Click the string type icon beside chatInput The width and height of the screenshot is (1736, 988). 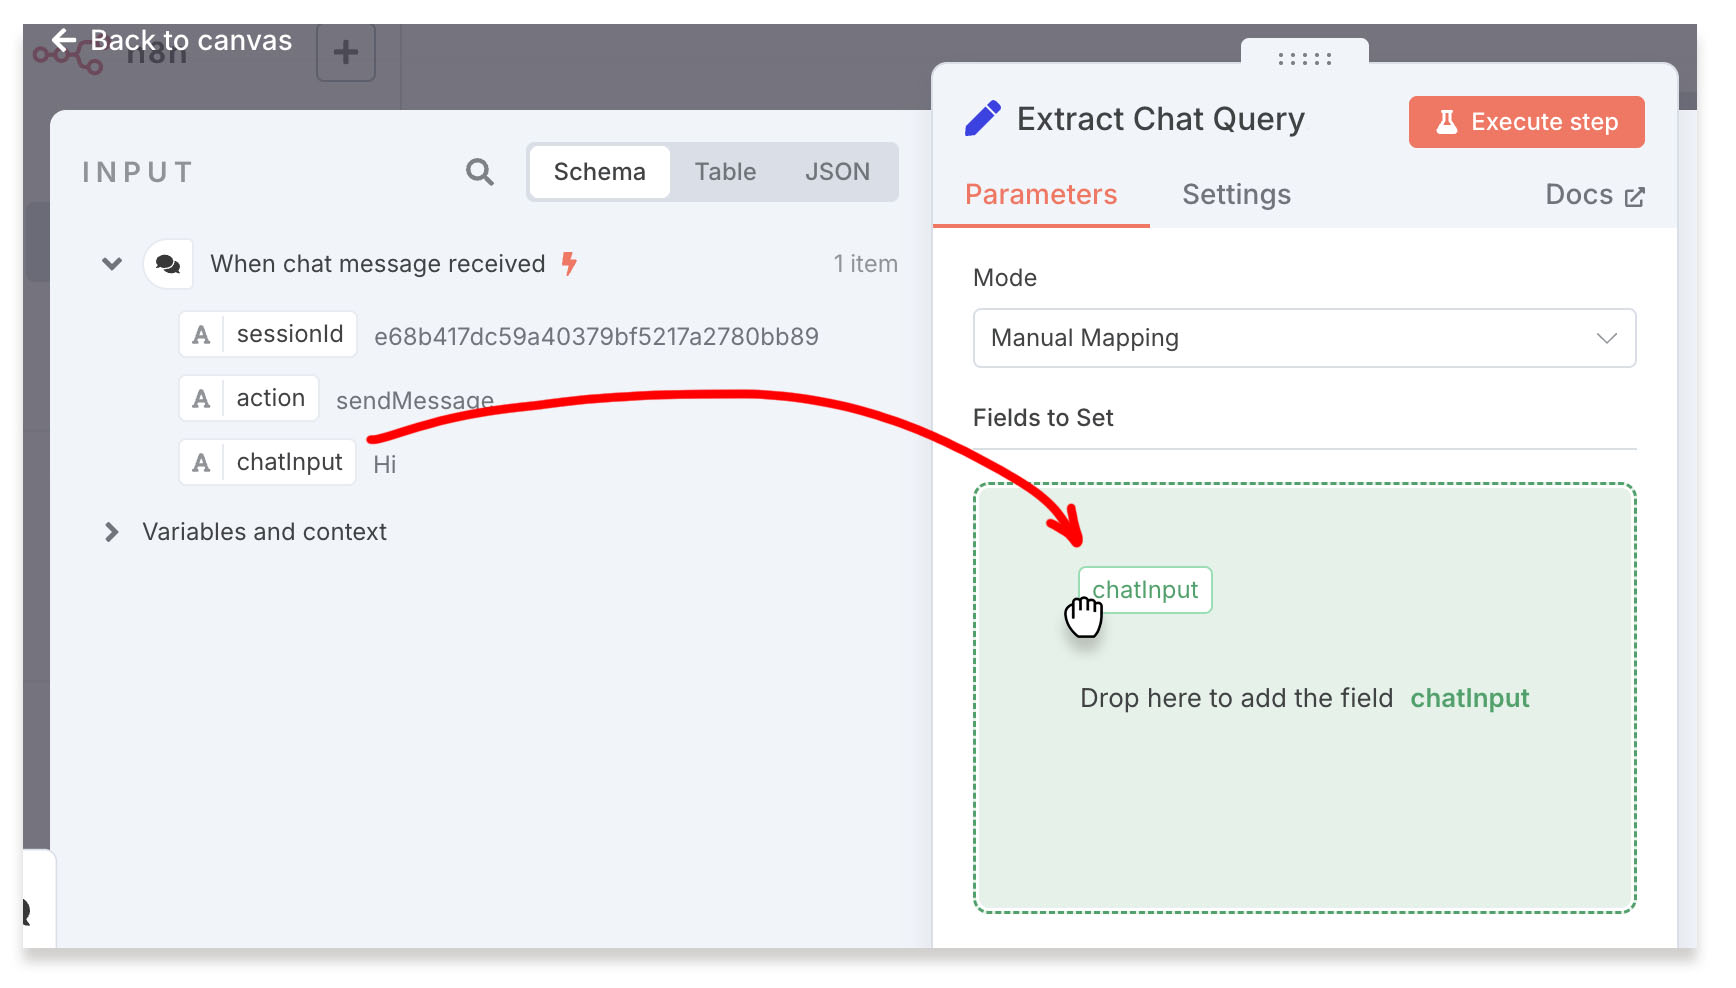click(201, 463)
